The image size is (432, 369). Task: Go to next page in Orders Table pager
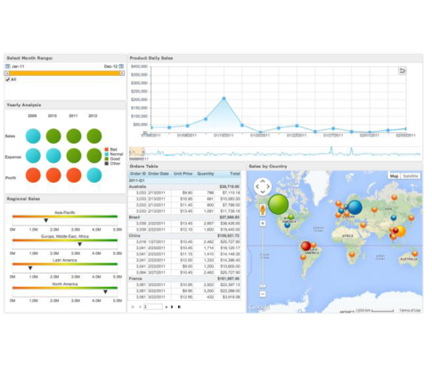pyautogui.click(x=172, y=307)
